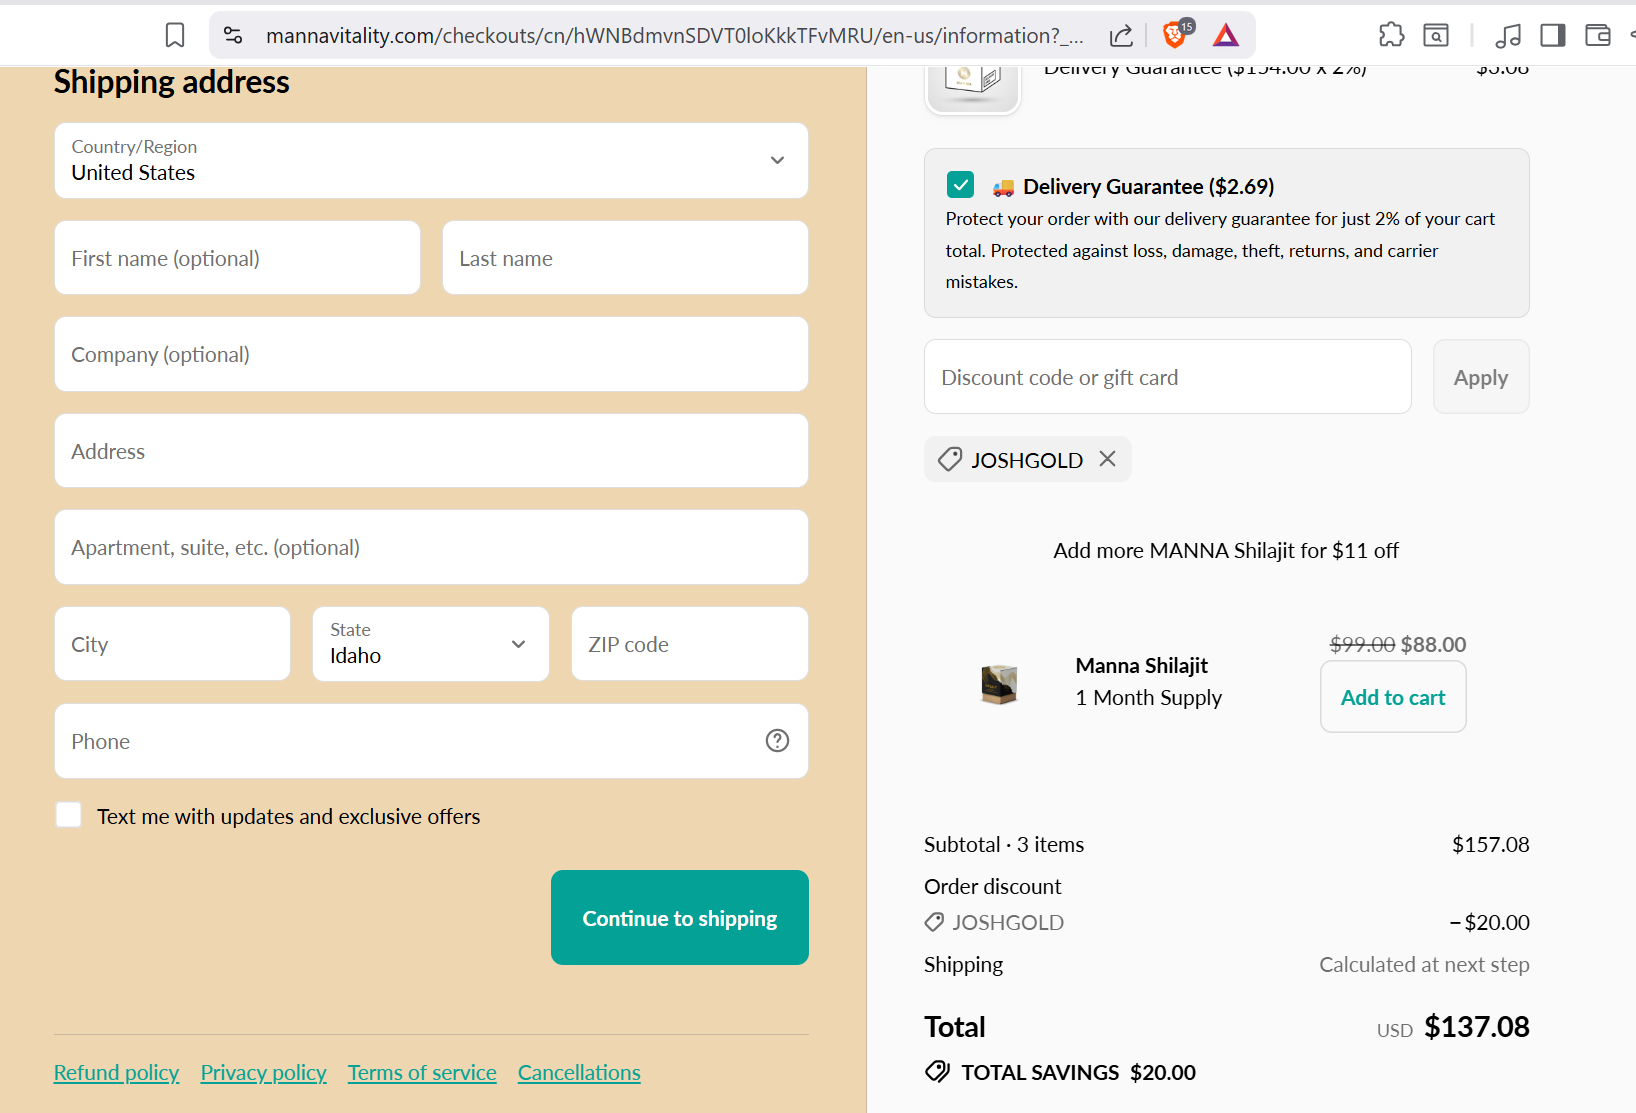The image size is (1636, 1113).
Task: Open the Refund policy link
Action: tap(116, 1072)
